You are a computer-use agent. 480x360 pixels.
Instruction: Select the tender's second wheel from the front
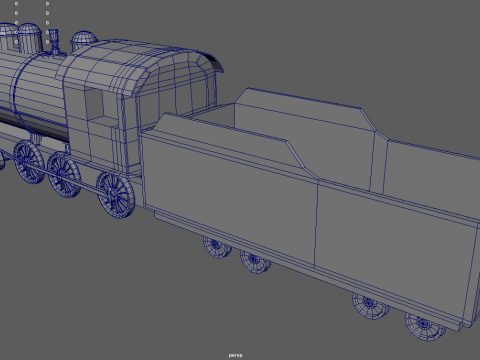[x=255, y=261]
